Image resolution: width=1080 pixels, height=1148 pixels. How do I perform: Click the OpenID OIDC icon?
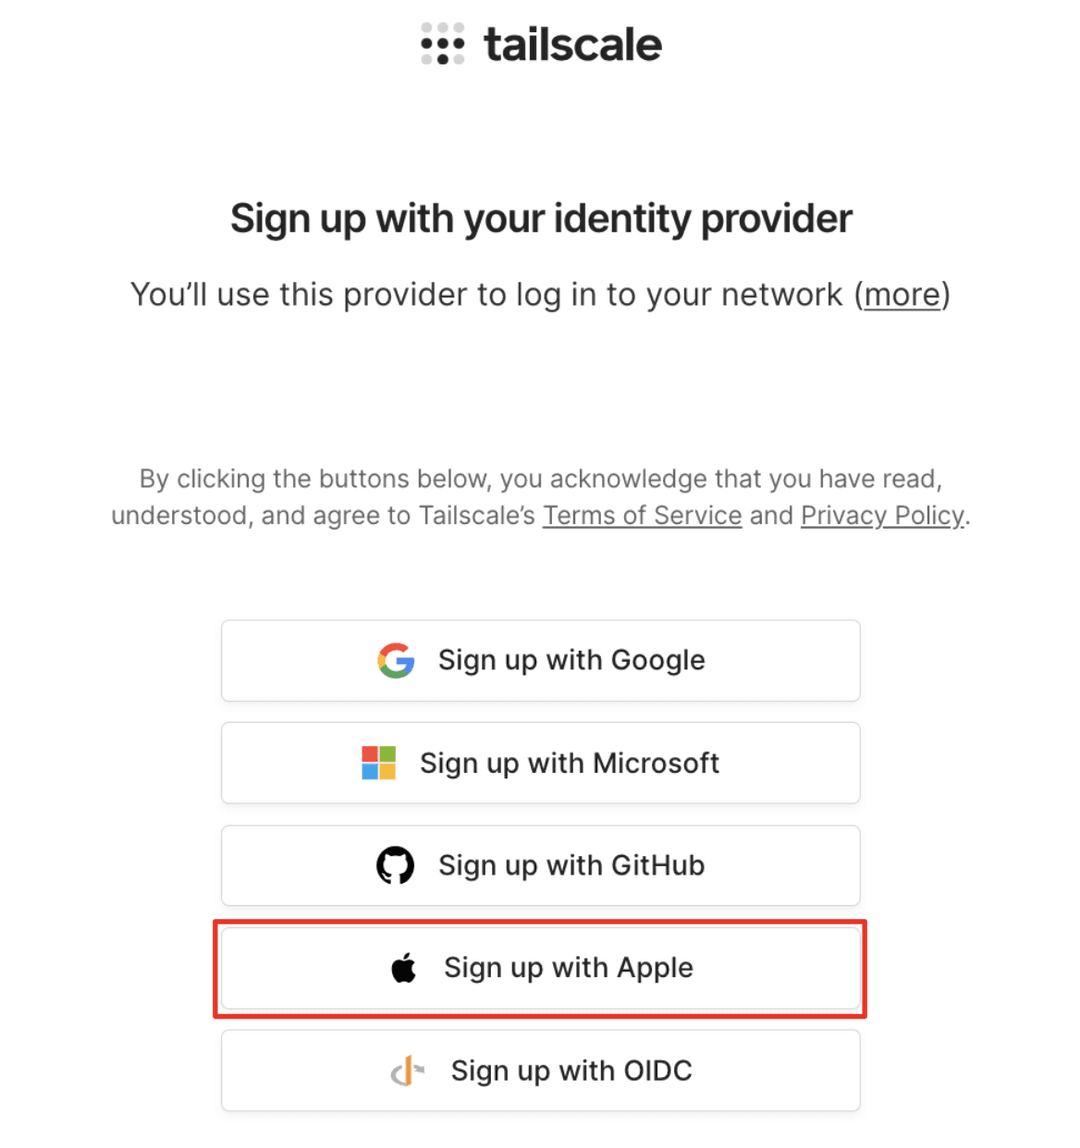pos(408,1070)
